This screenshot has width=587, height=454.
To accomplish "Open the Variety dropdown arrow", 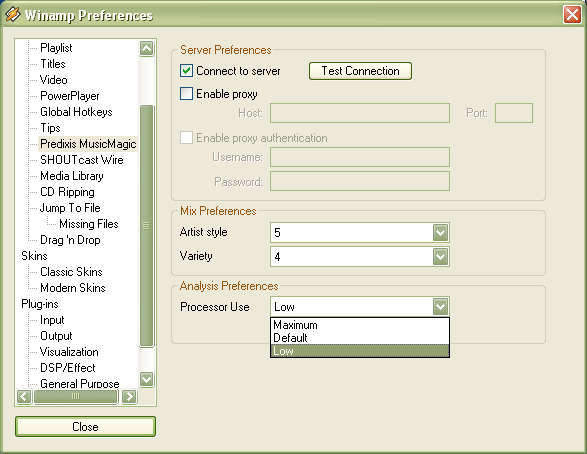I will coord(440,256).
